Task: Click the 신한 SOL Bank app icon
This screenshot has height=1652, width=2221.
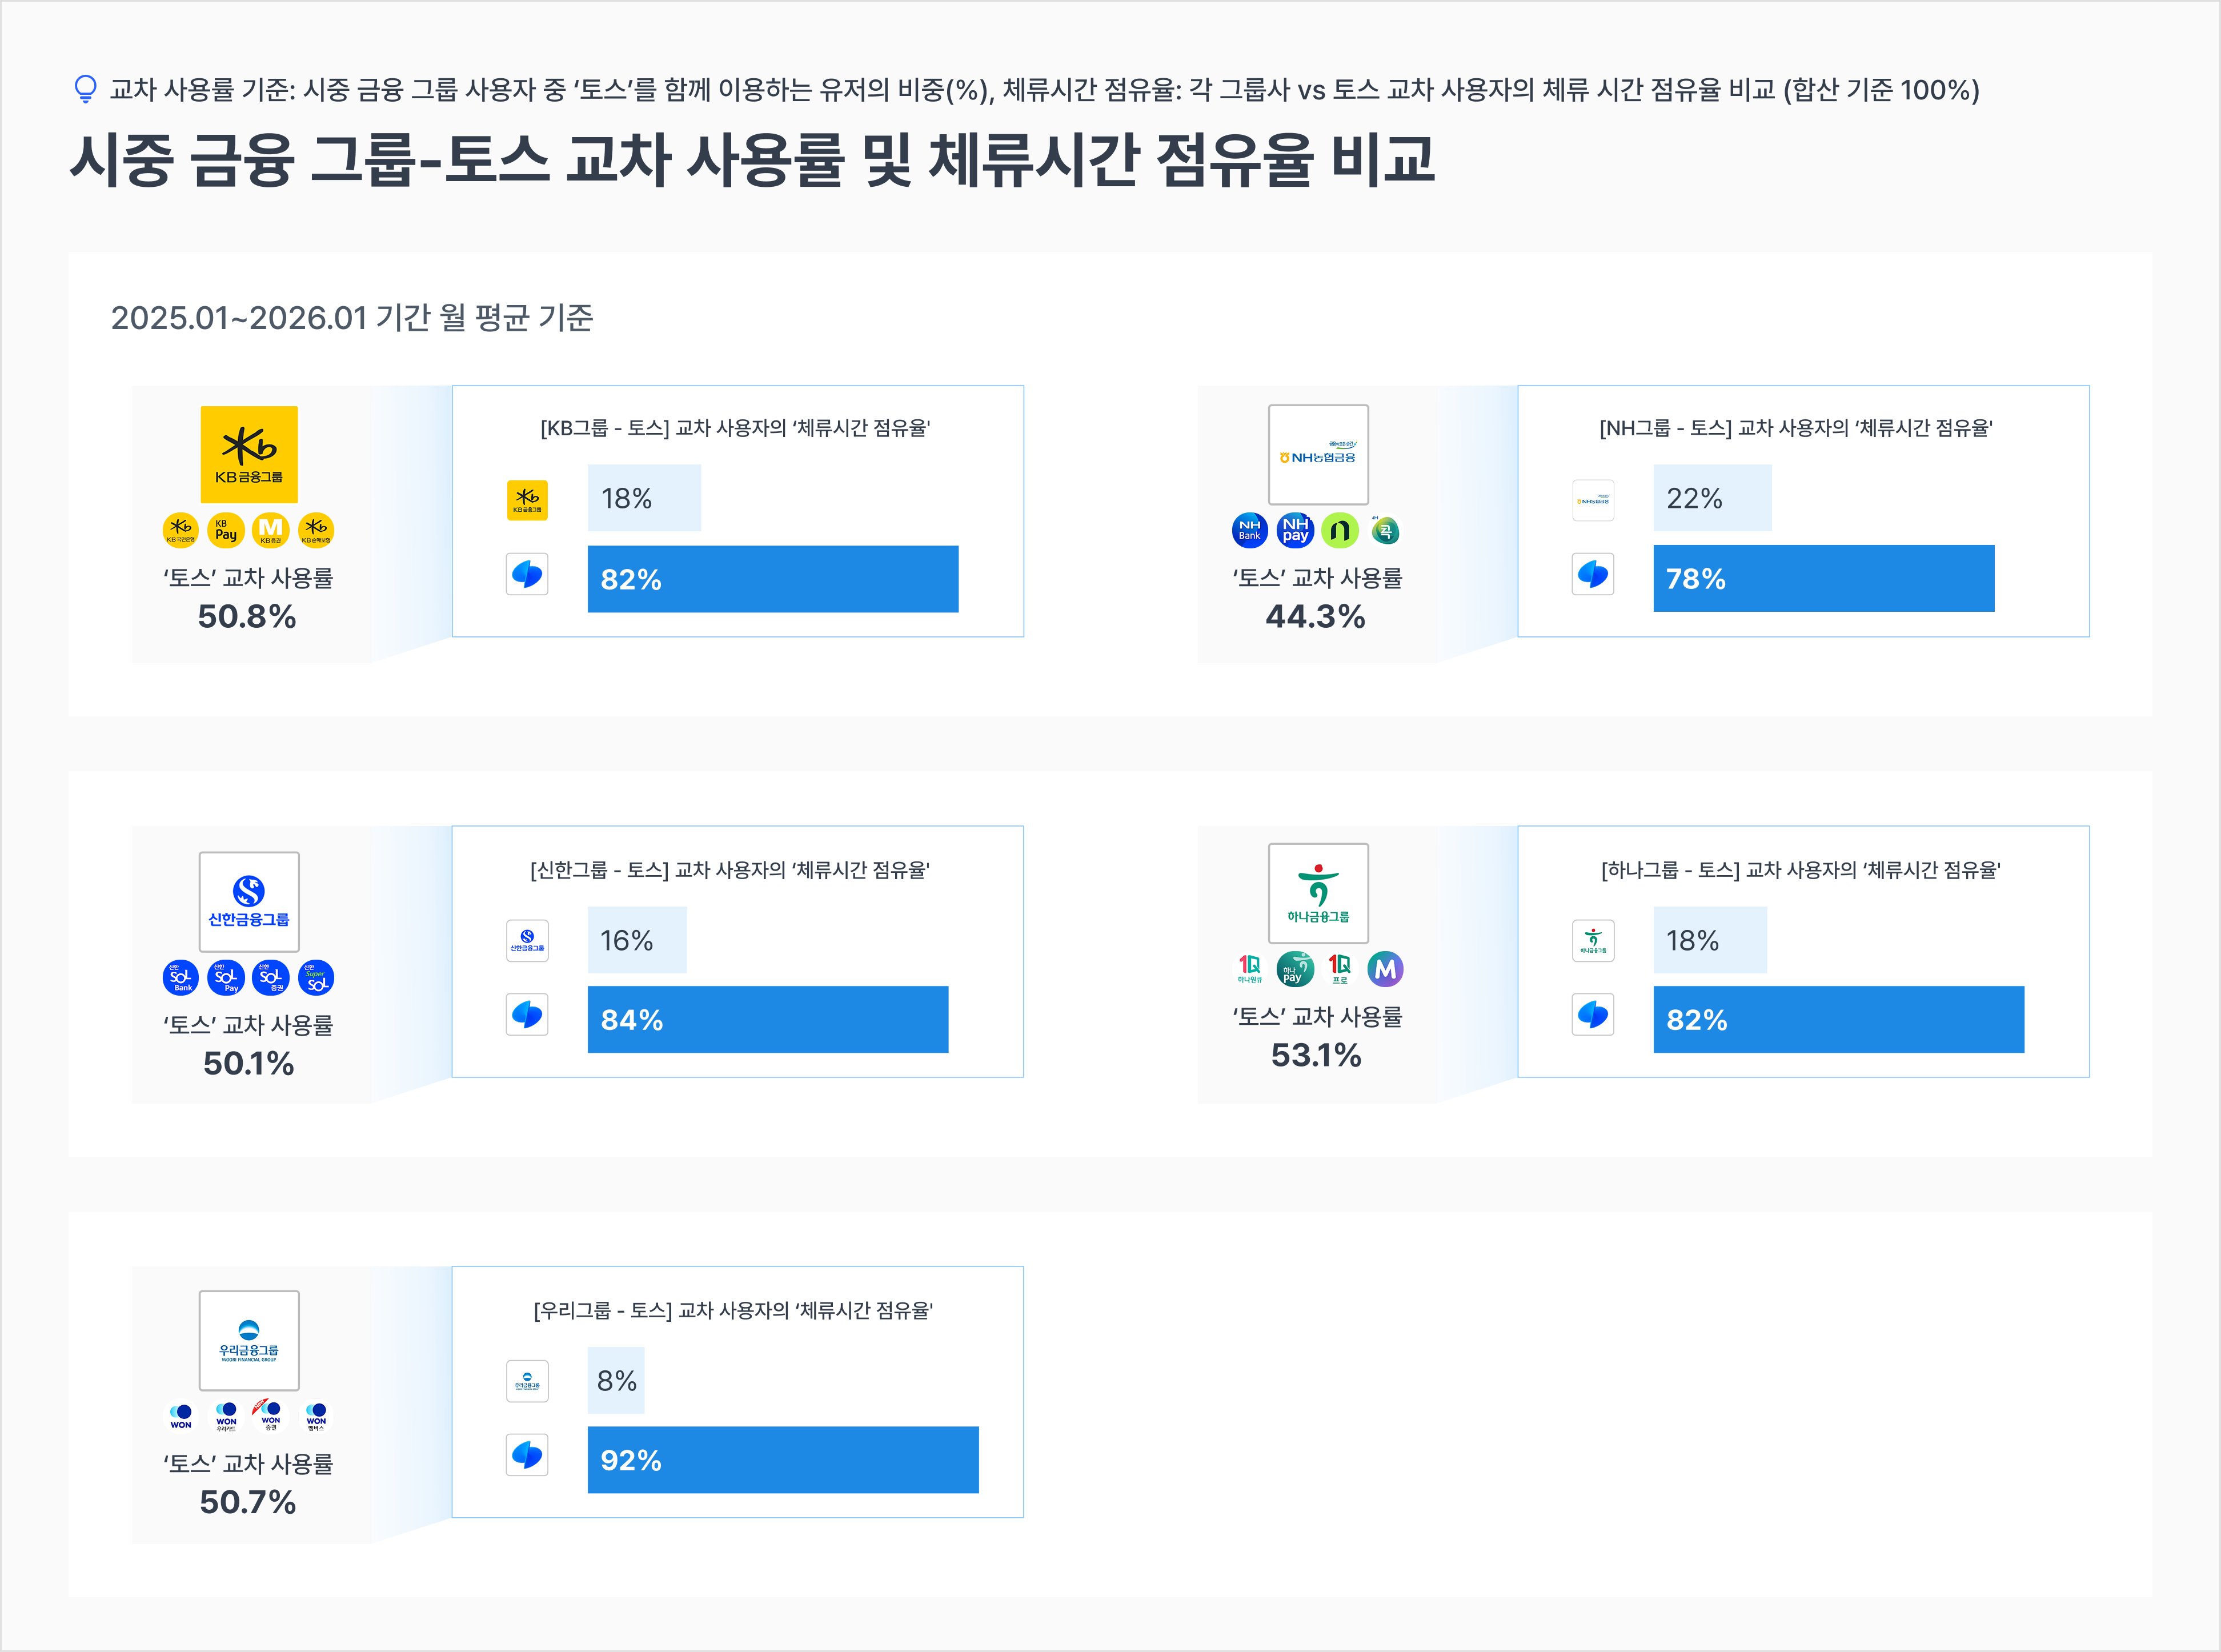Action: 181,977
